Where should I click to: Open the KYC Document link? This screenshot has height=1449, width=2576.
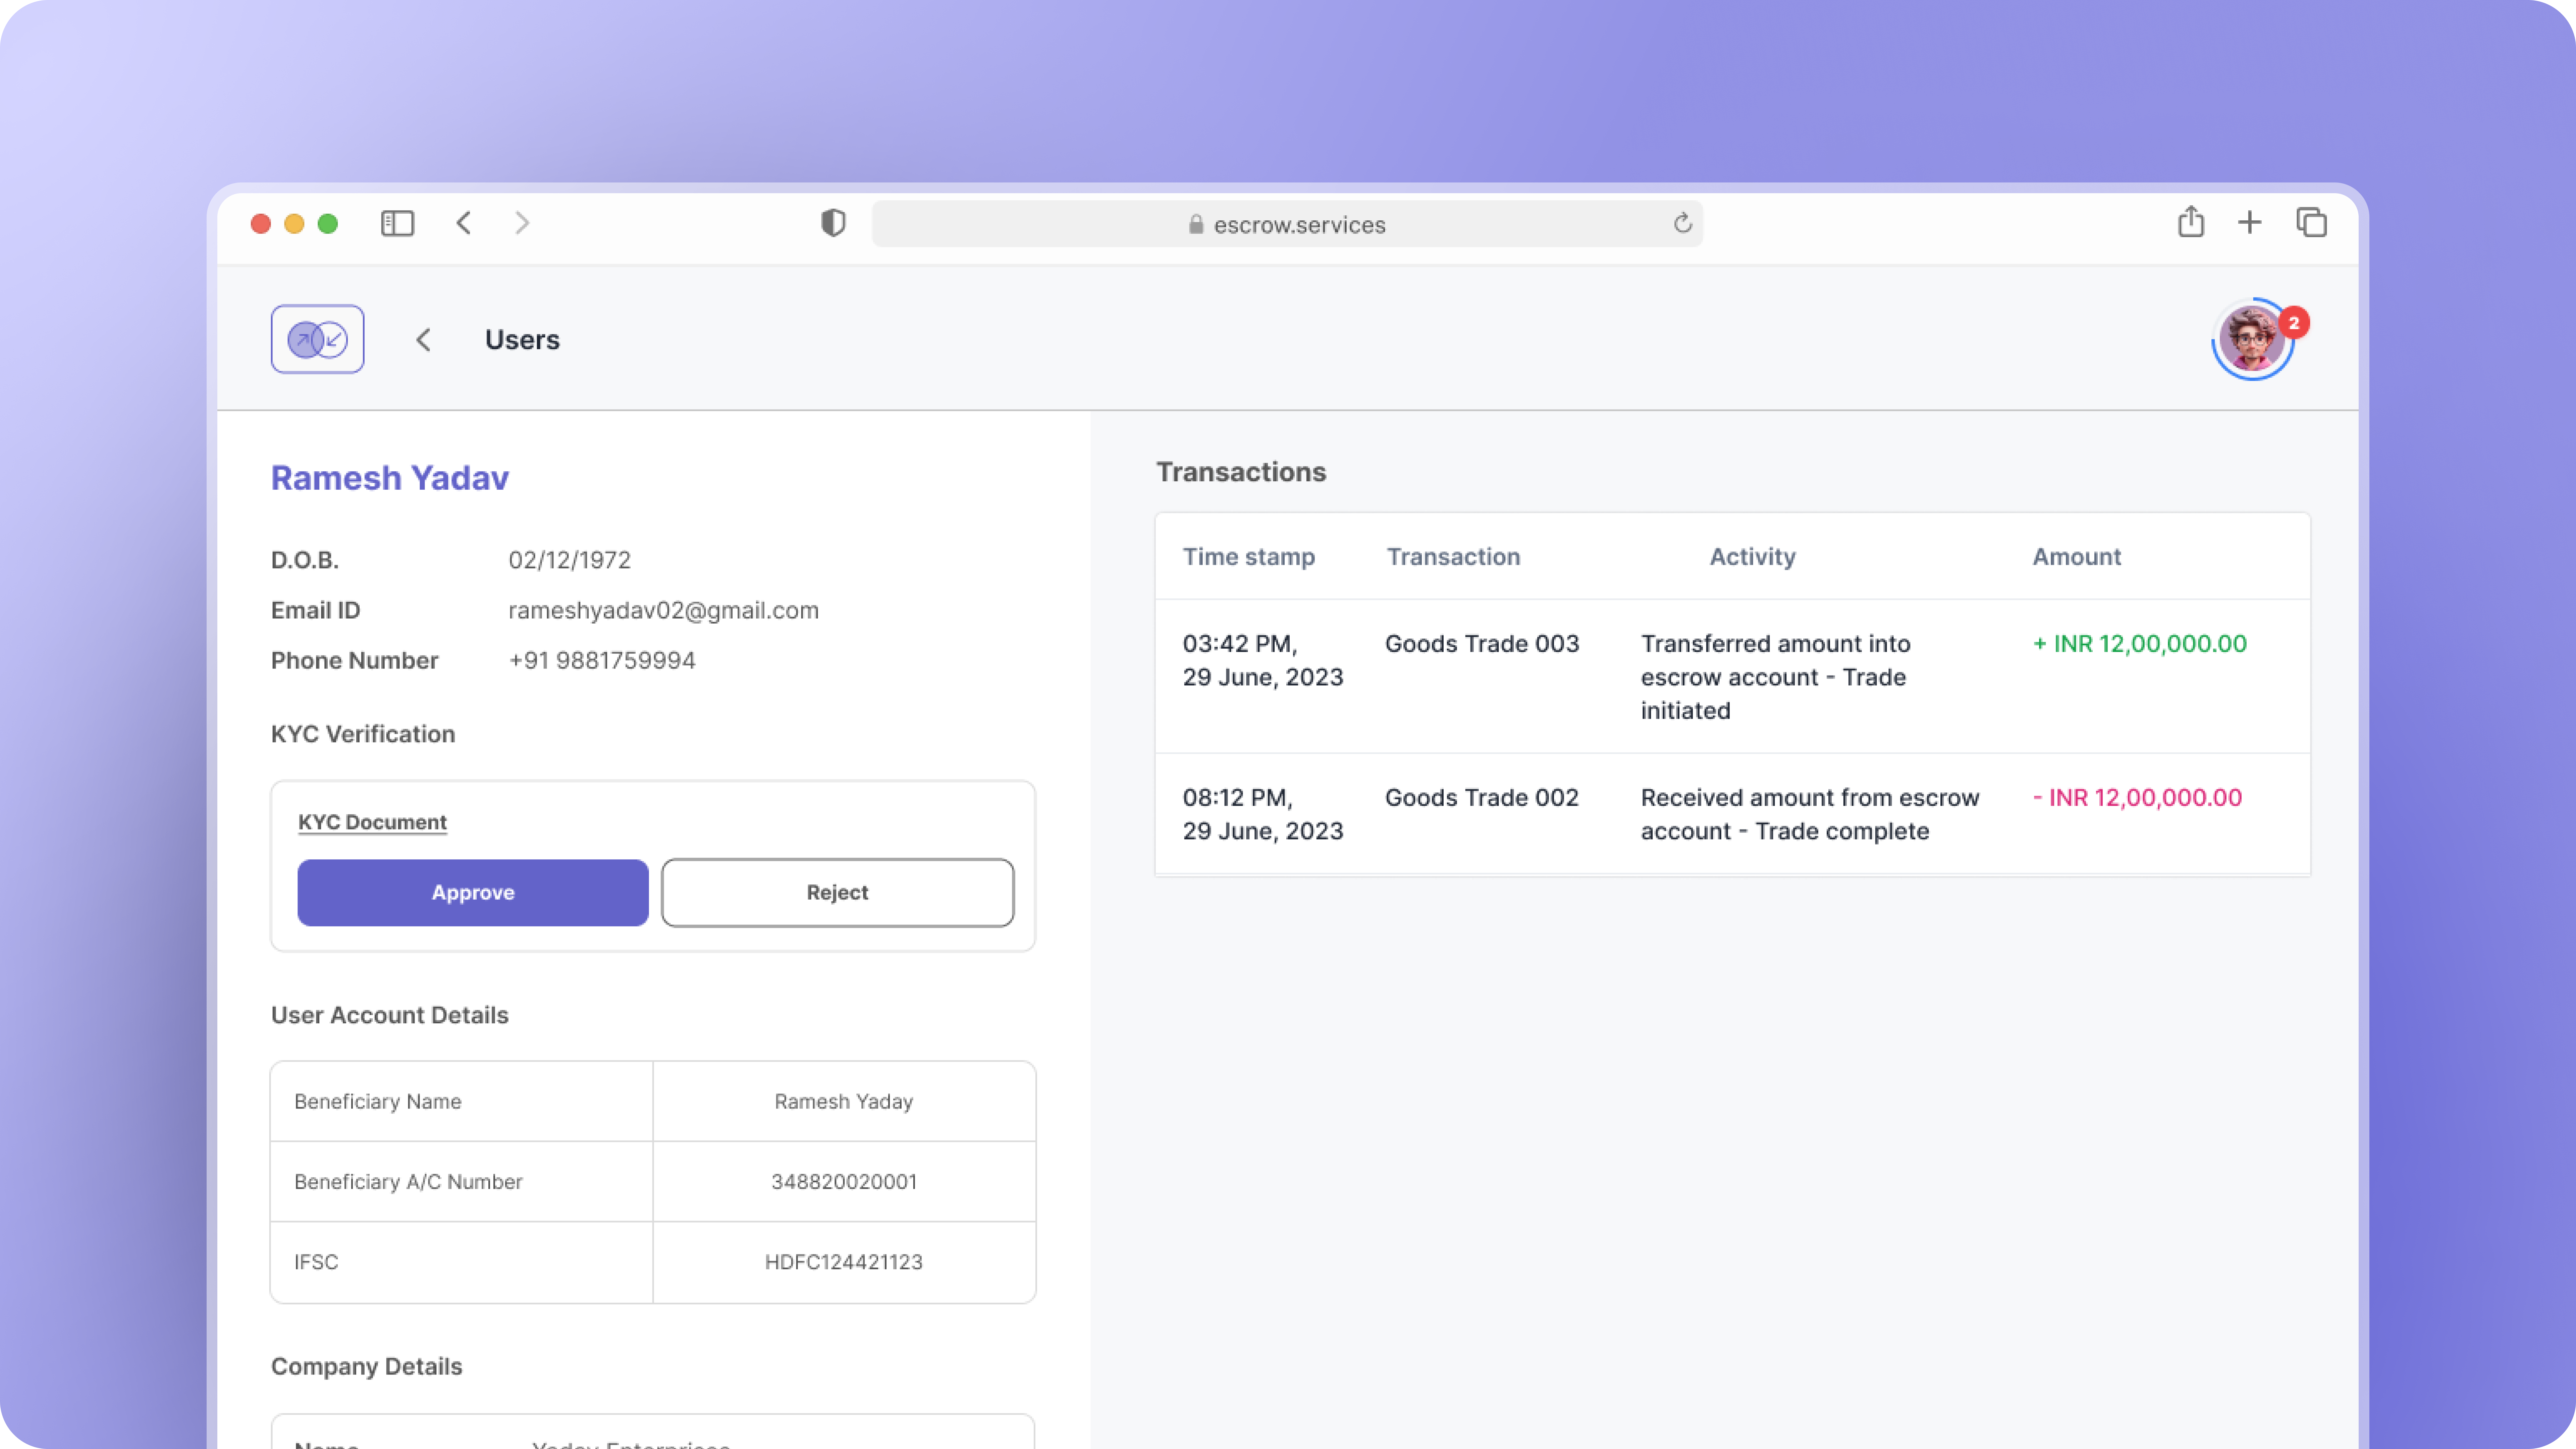point(372,822)
